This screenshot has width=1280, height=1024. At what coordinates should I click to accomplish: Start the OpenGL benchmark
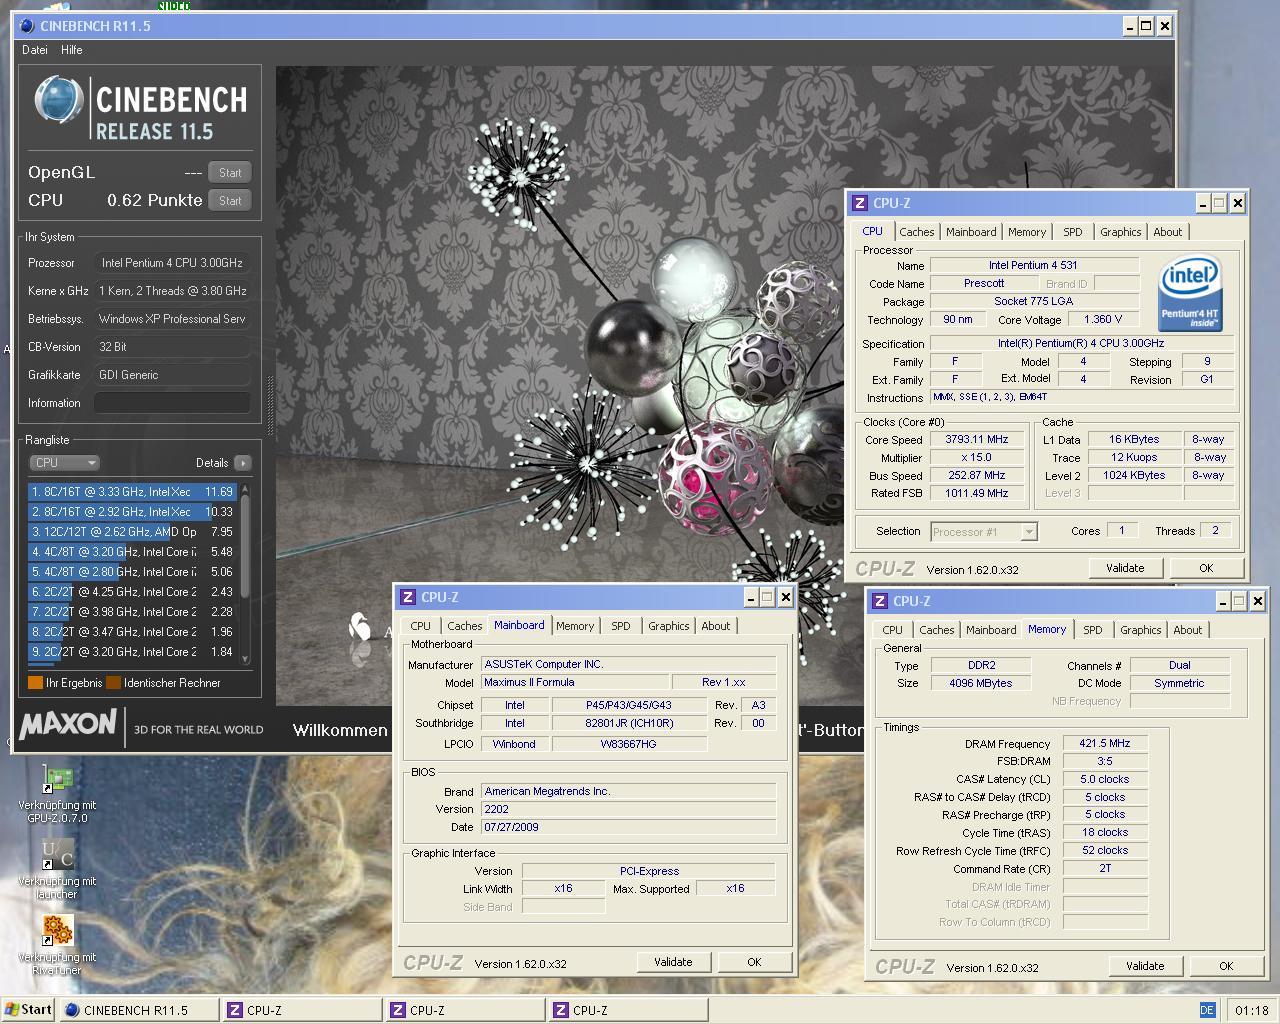pos(230,173)
